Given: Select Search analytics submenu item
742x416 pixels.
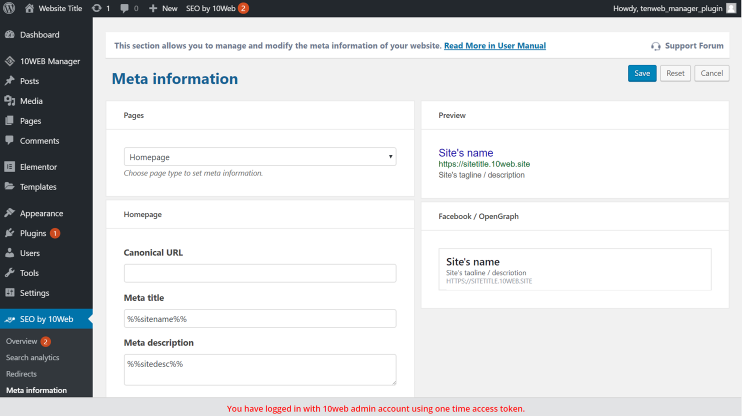Looking at the screenshot, I should [x=33, y=357].
